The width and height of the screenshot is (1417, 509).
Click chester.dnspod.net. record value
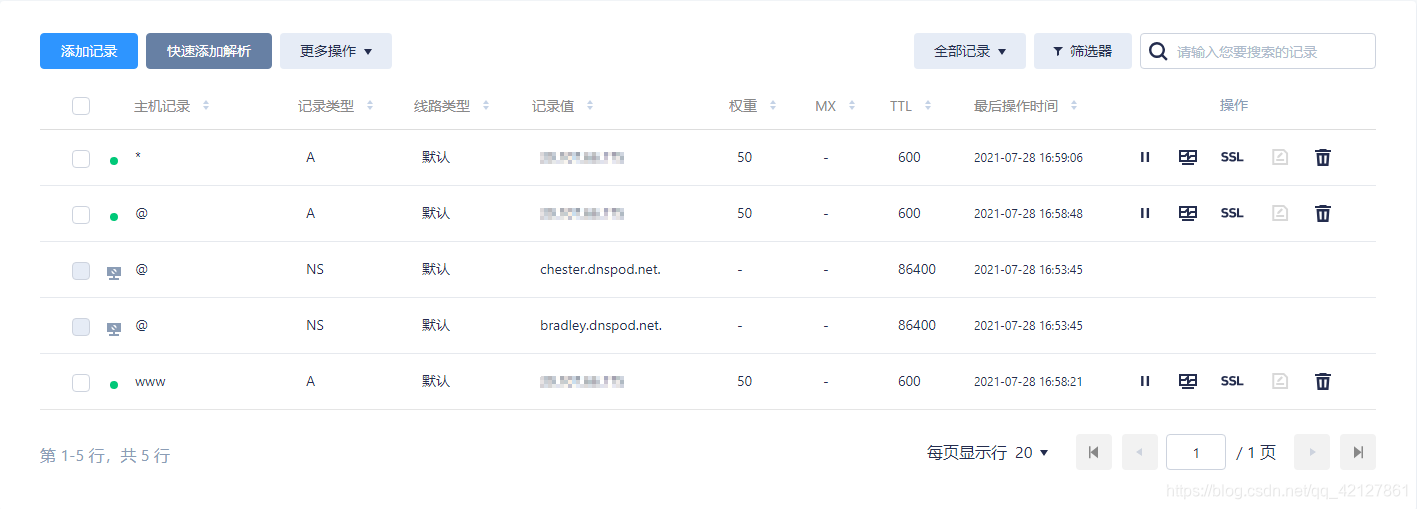pyautogui.click(x=600, y=269)
